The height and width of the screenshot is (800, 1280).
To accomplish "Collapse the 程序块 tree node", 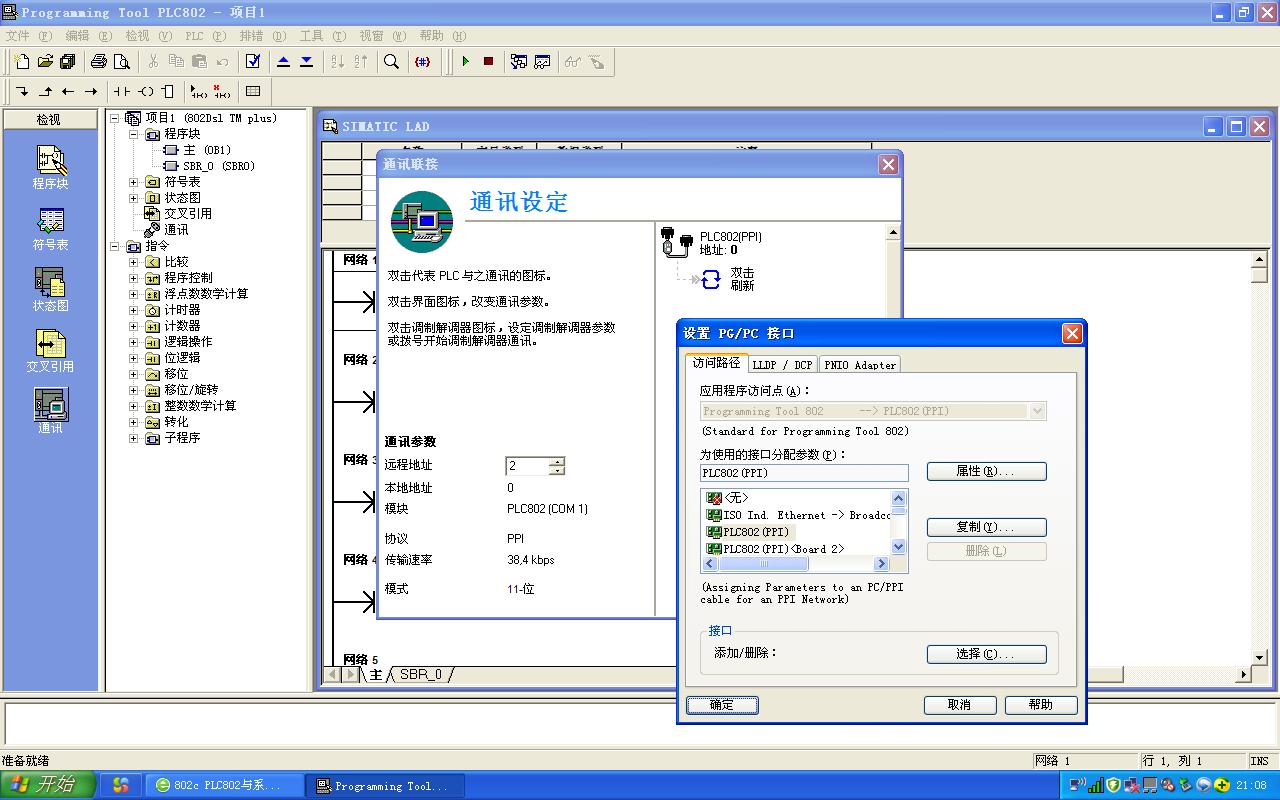I will coord(134,134).
